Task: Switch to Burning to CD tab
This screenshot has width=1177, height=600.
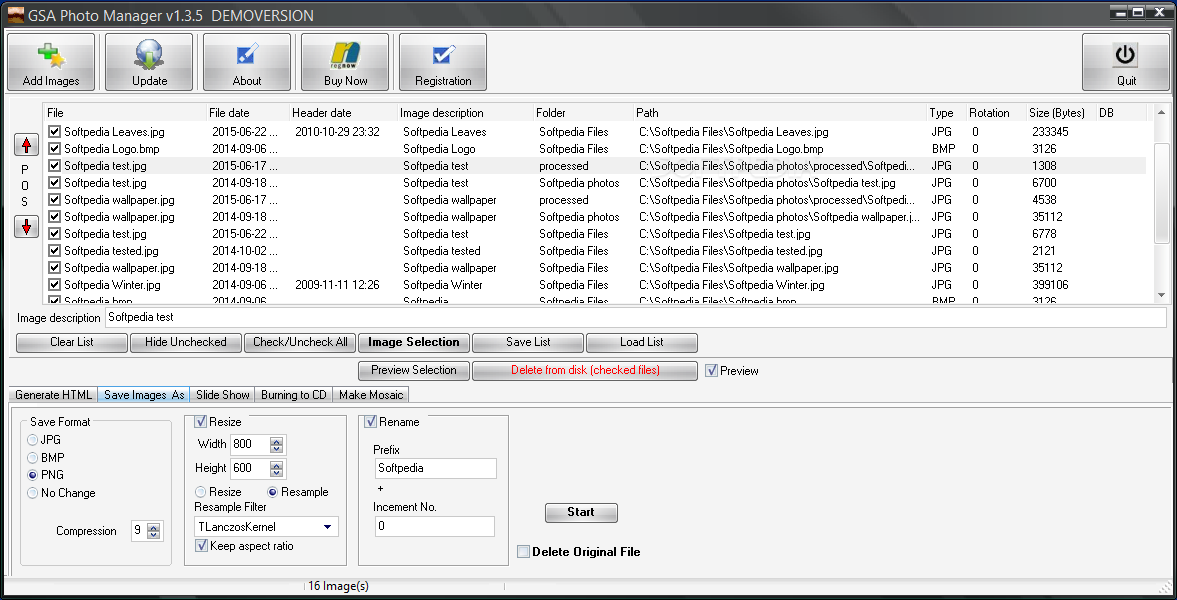Action: tap(293, 394)
